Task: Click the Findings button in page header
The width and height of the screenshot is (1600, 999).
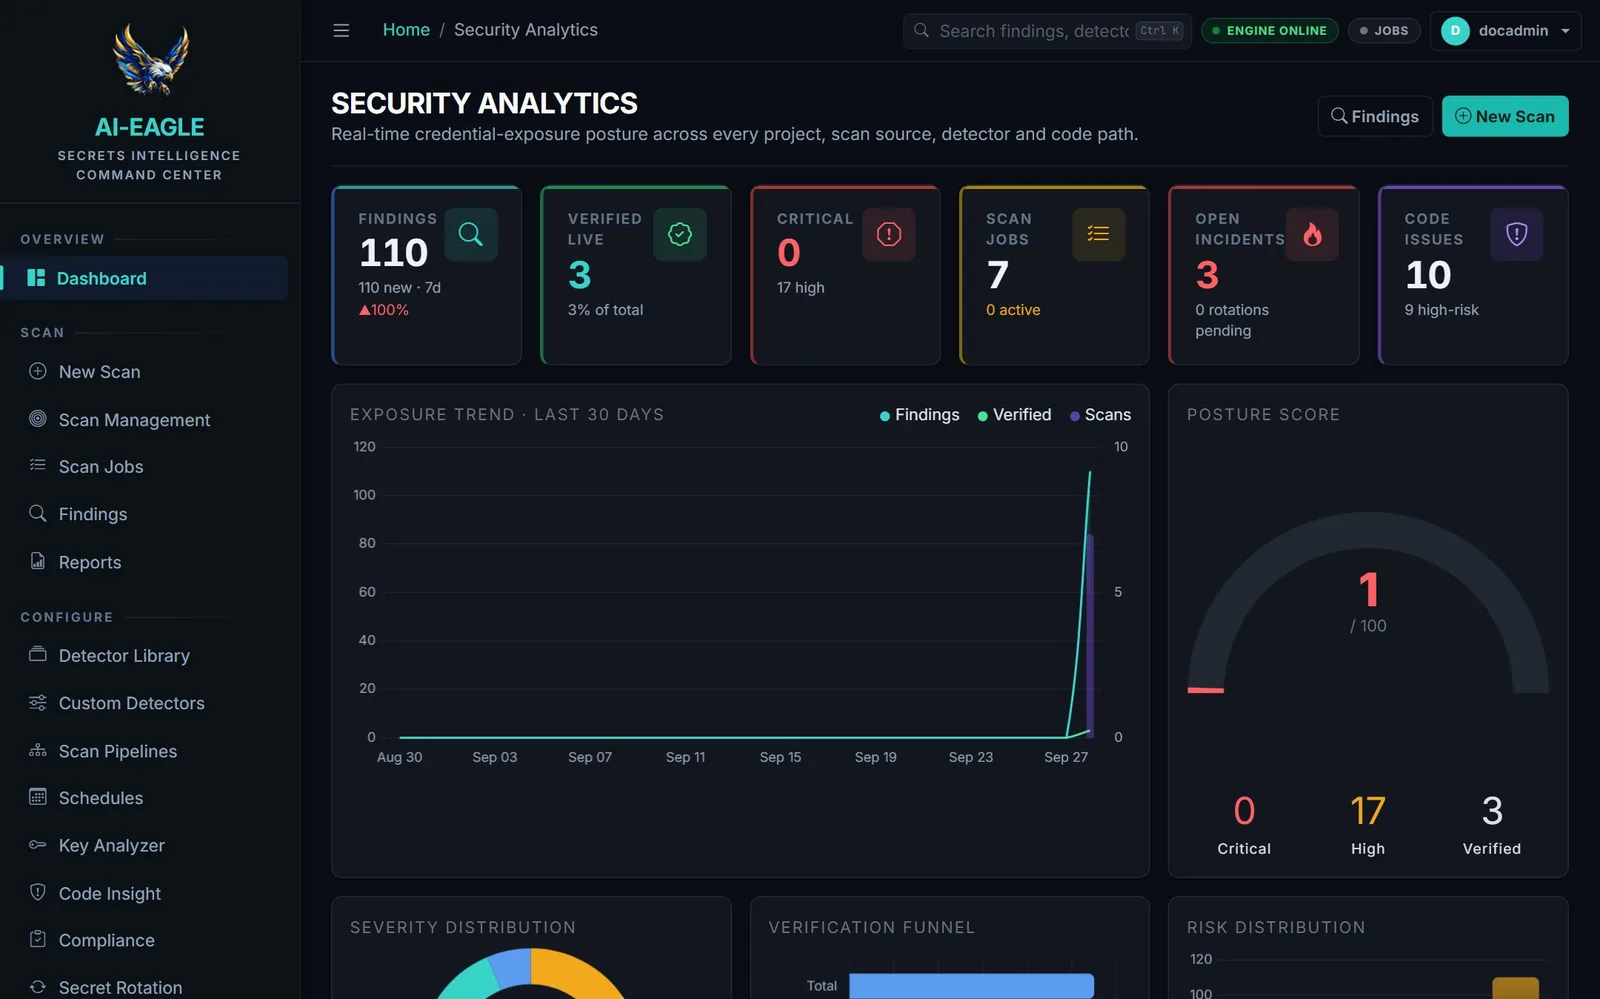Action: pyautogui.click(x=1375, y=116)
